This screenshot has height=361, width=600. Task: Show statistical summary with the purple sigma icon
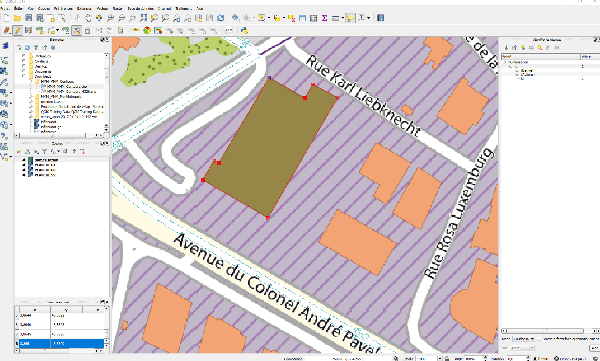click(324, 18)
